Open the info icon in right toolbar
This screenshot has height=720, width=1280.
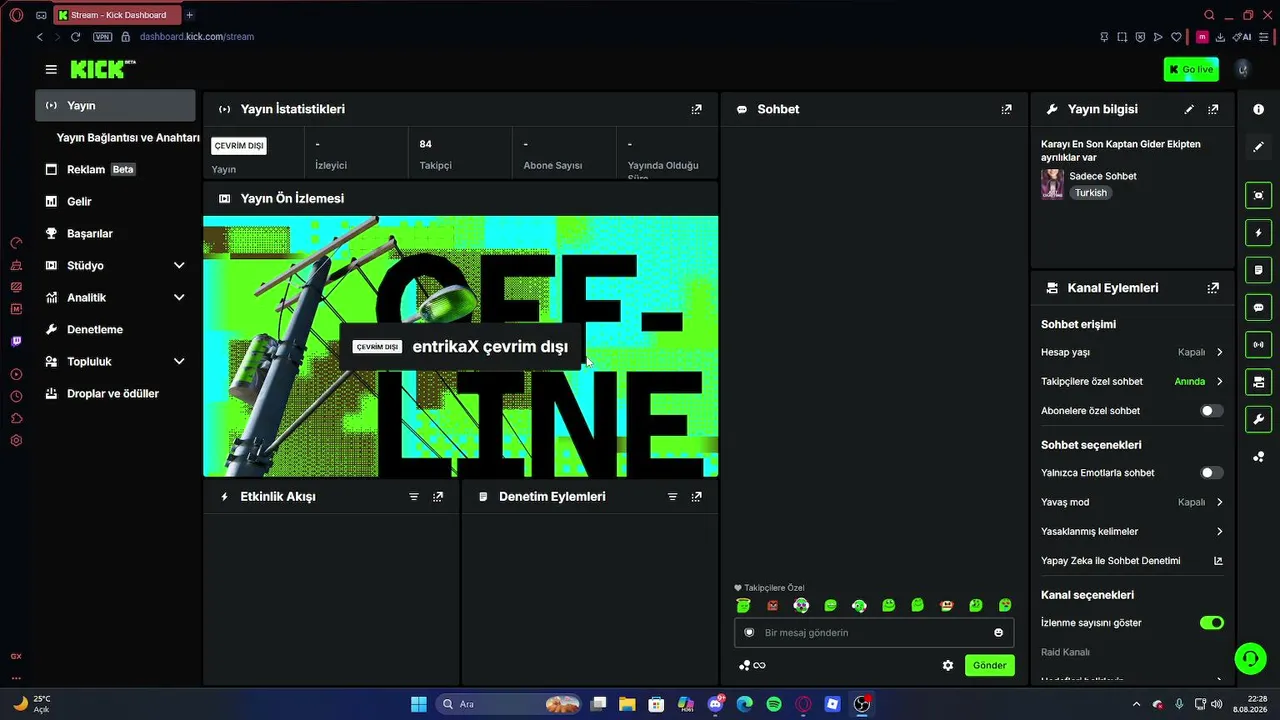coord(1258,109)
